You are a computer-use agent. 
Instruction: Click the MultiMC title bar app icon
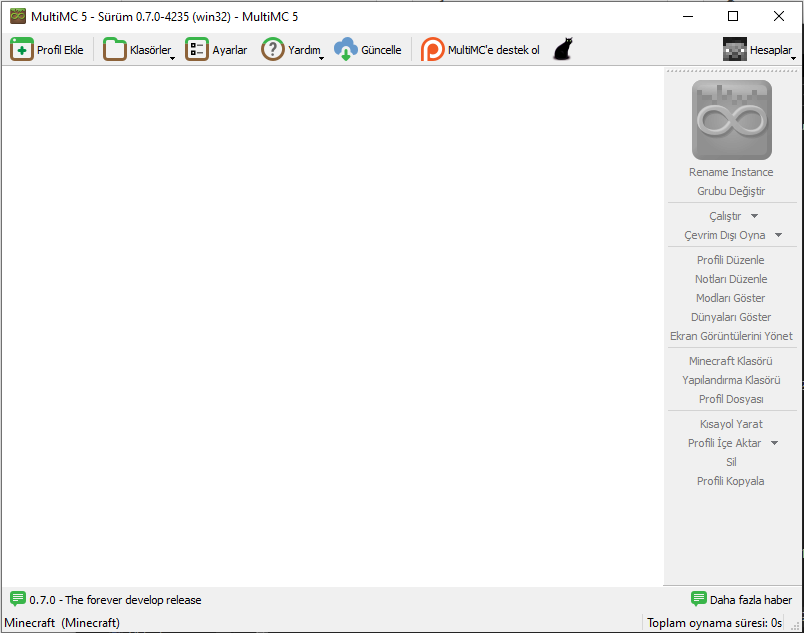pyautogui.click(x=18, y=16)
